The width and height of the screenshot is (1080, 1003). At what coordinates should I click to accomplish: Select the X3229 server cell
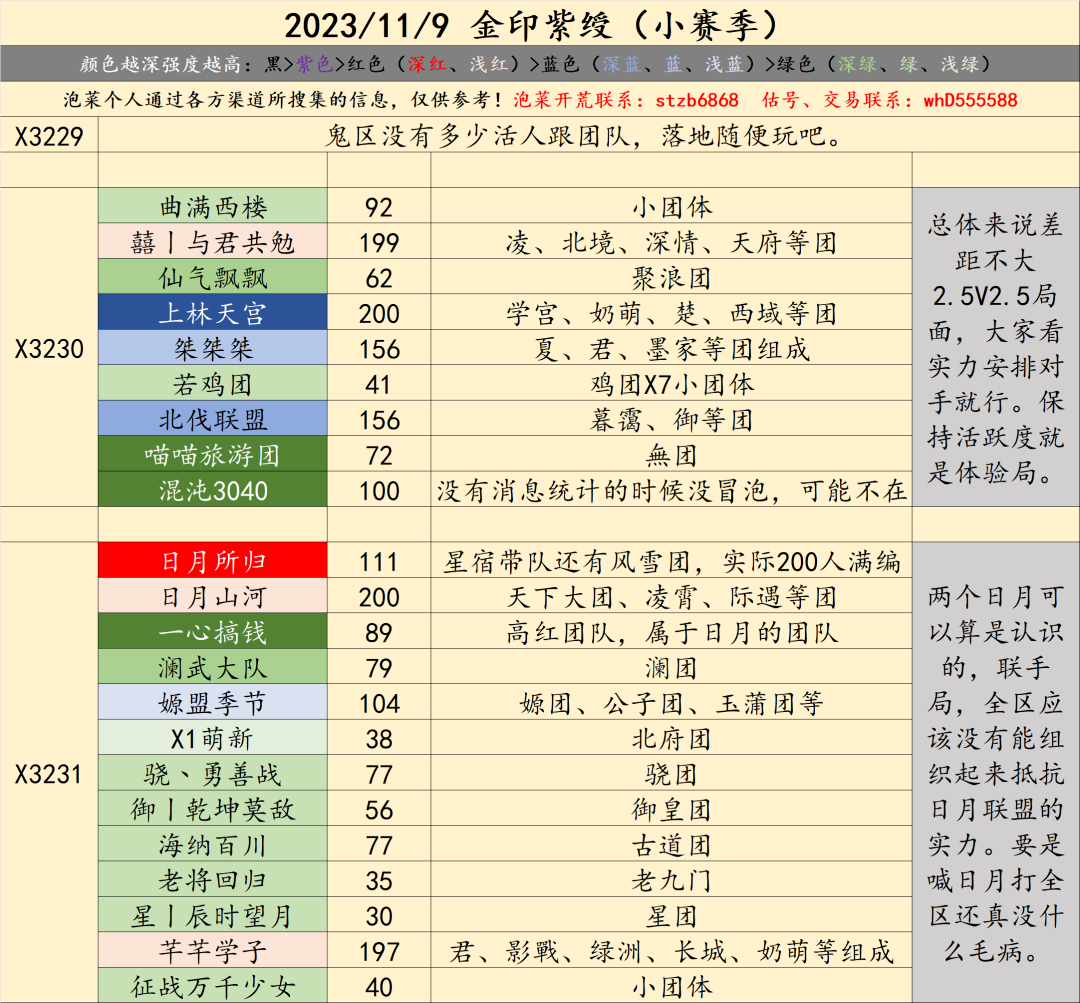point(49,135)
